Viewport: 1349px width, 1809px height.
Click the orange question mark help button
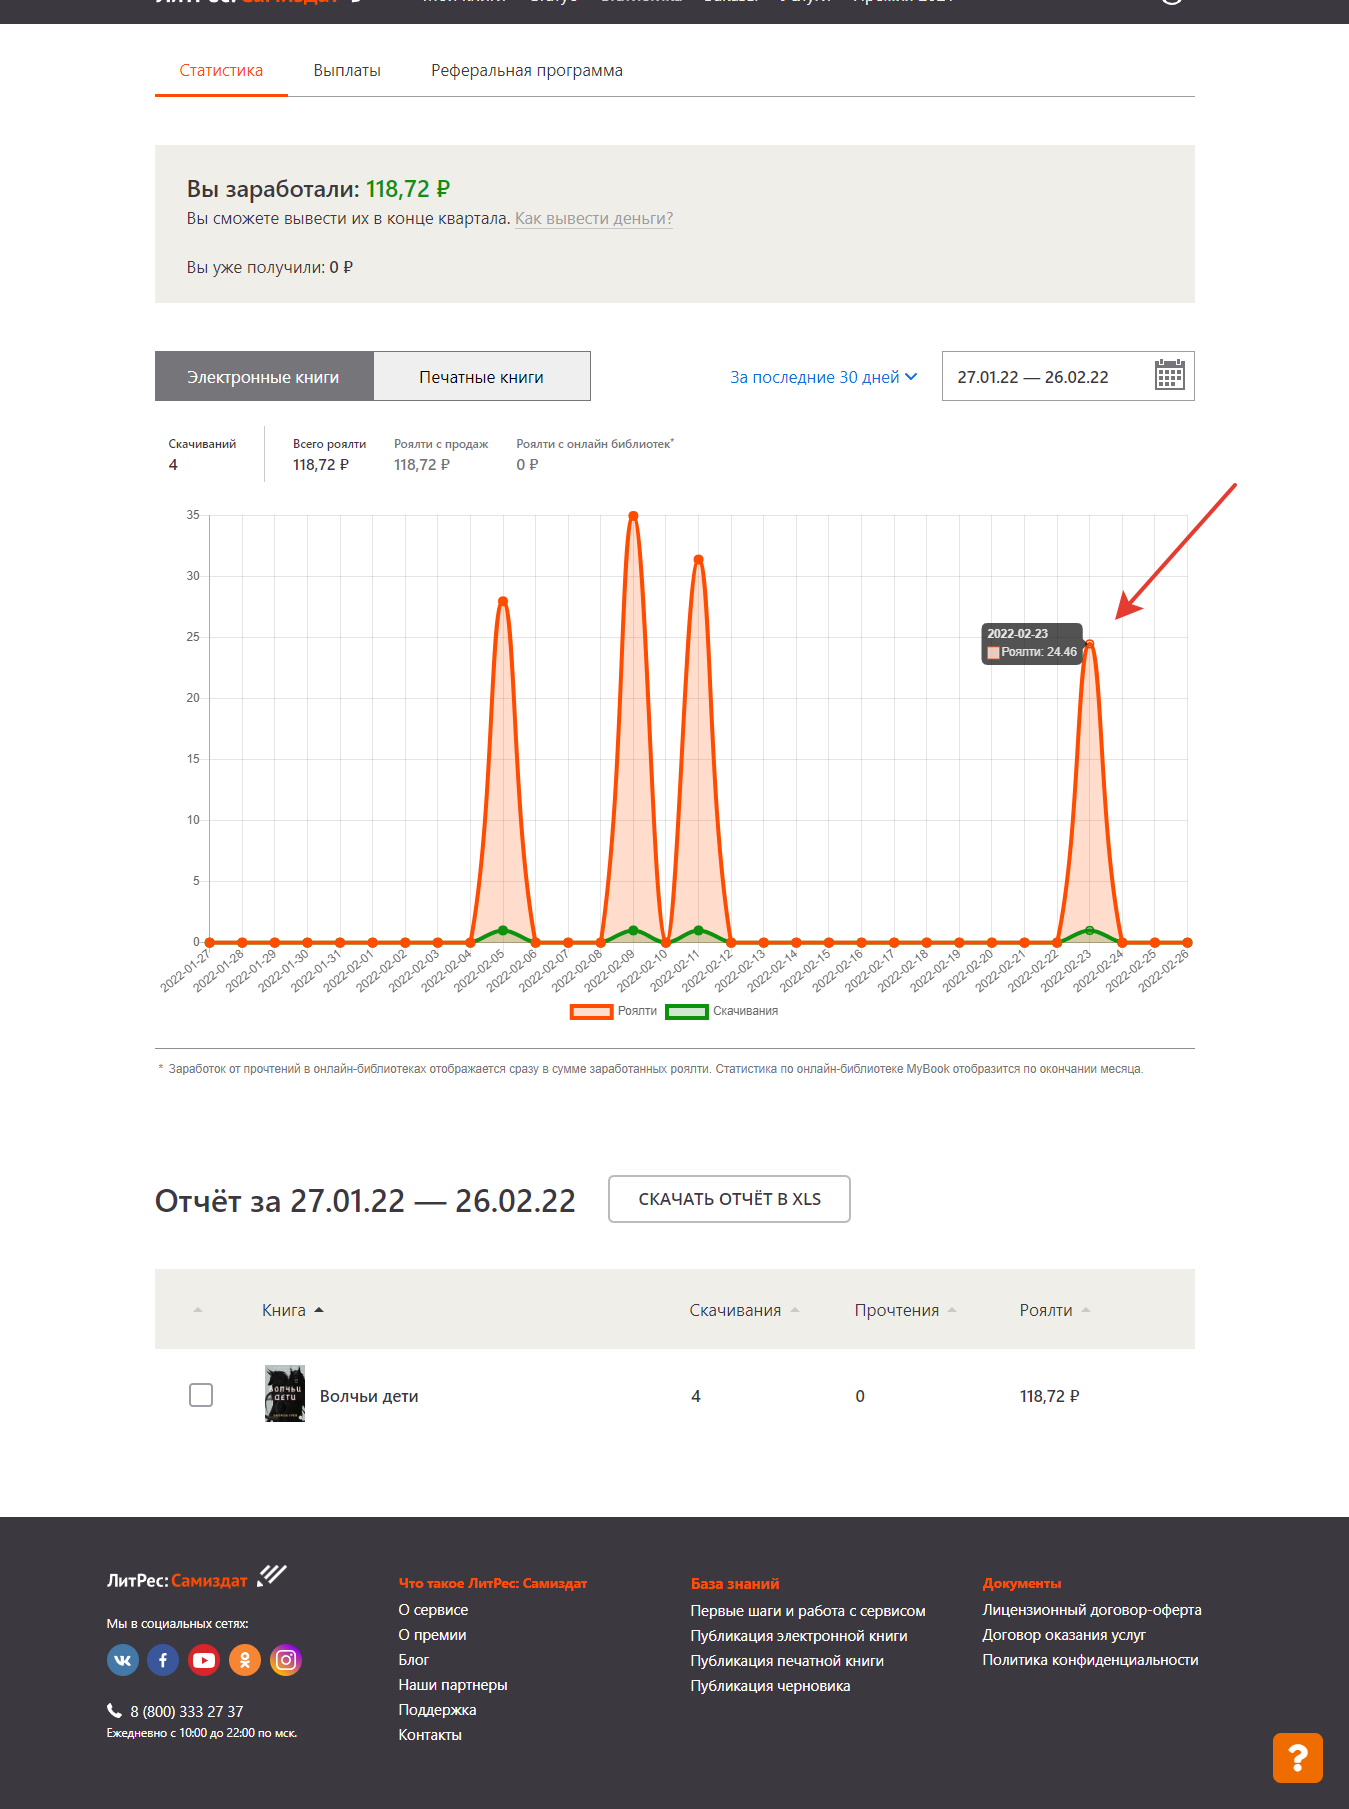1298,1757
